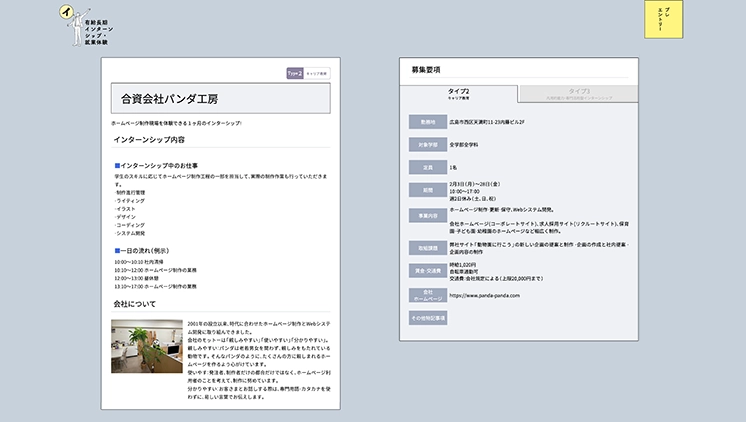Click the 期間 label
This screenshot has height=422, width=746.
[x=427, y=189]
